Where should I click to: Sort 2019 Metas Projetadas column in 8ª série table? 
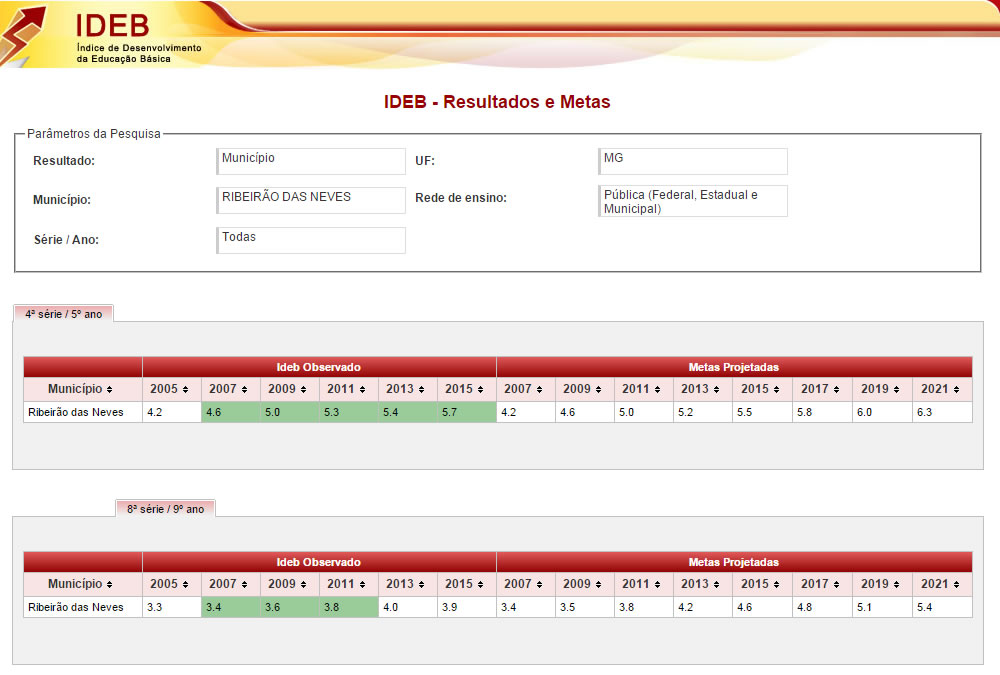(x=882, y=584)
